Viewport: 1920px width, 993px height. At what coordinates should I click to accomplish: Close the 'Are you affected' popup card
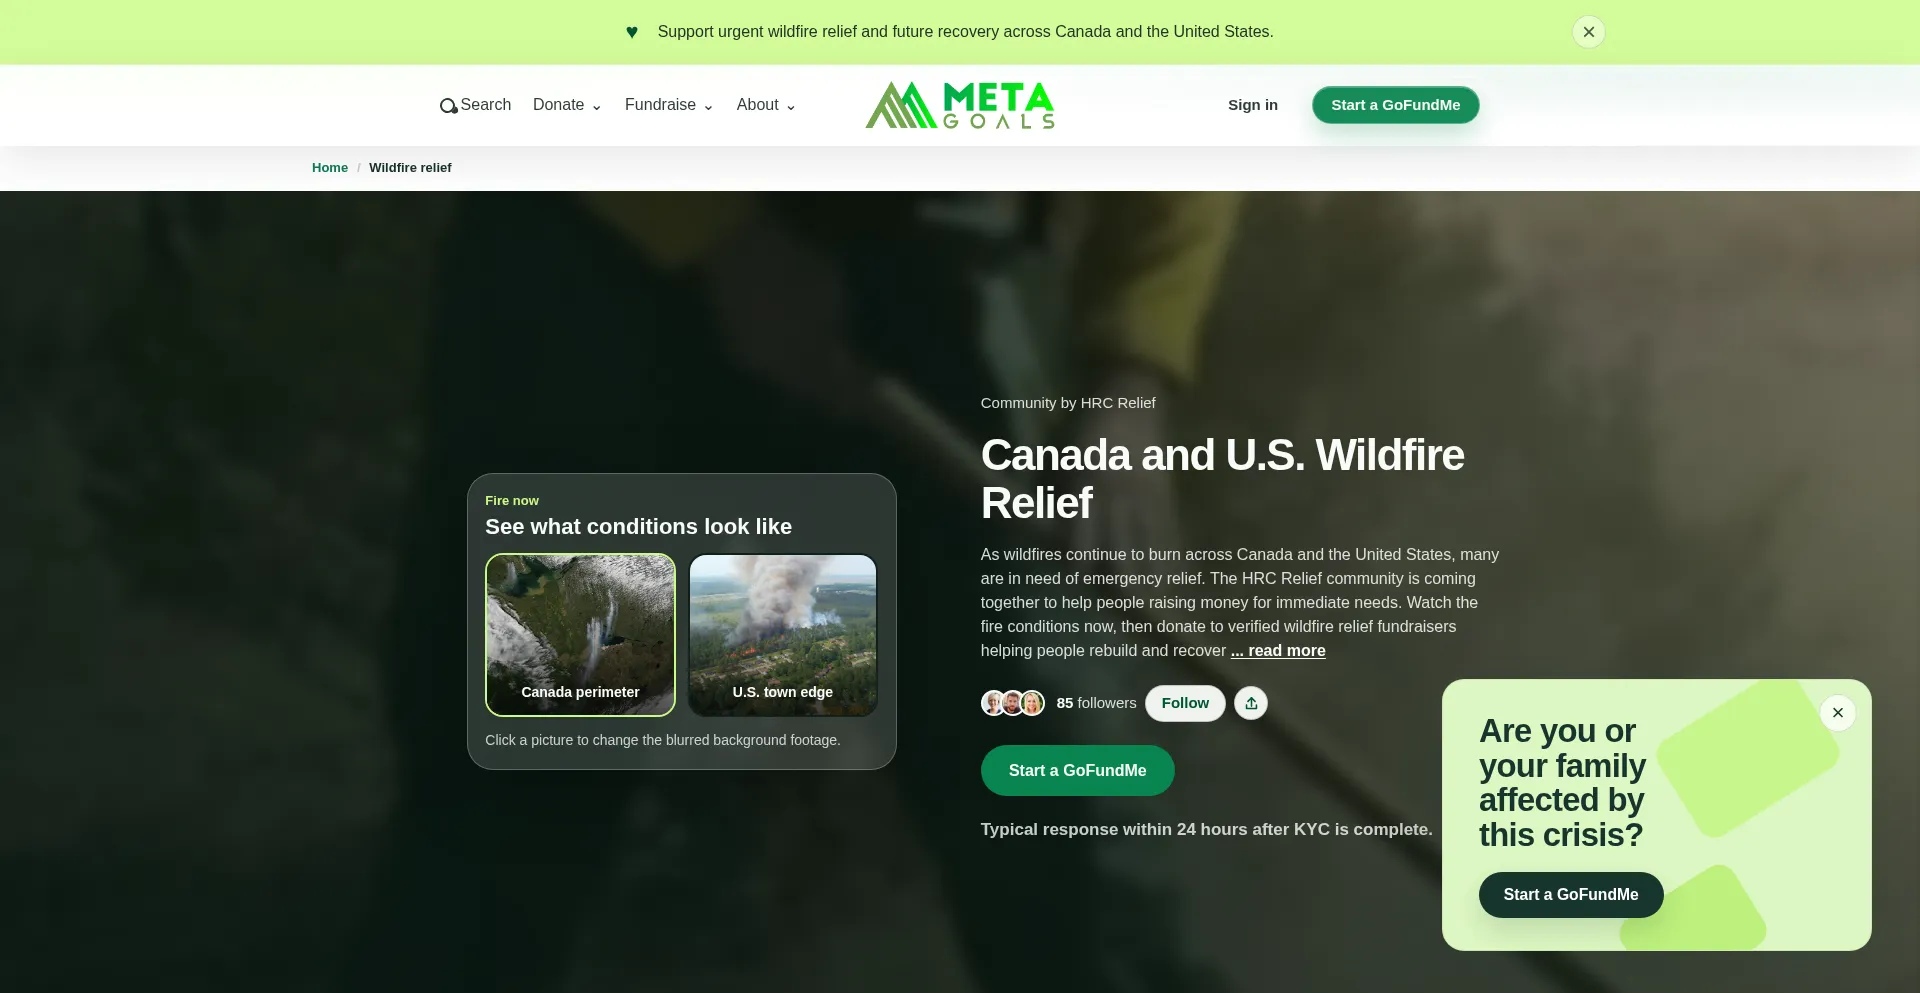coord(1838,713)
